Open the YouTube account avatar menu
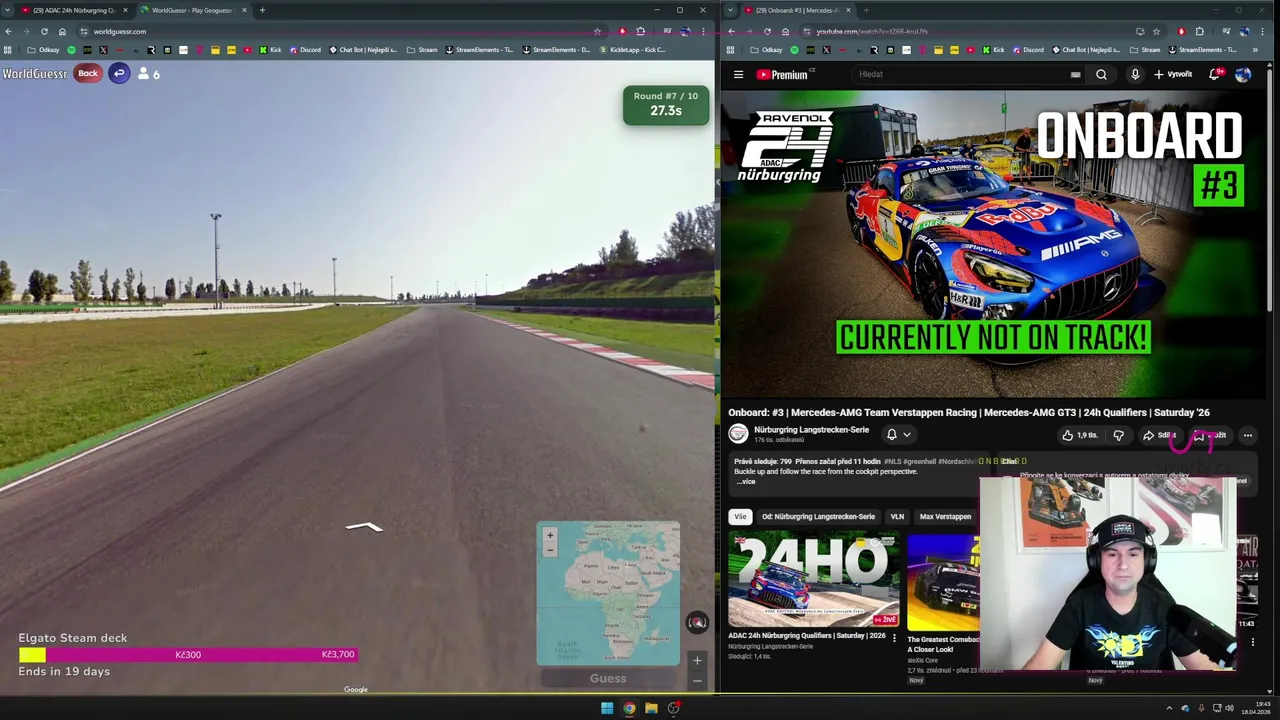 coord(1243,74)
